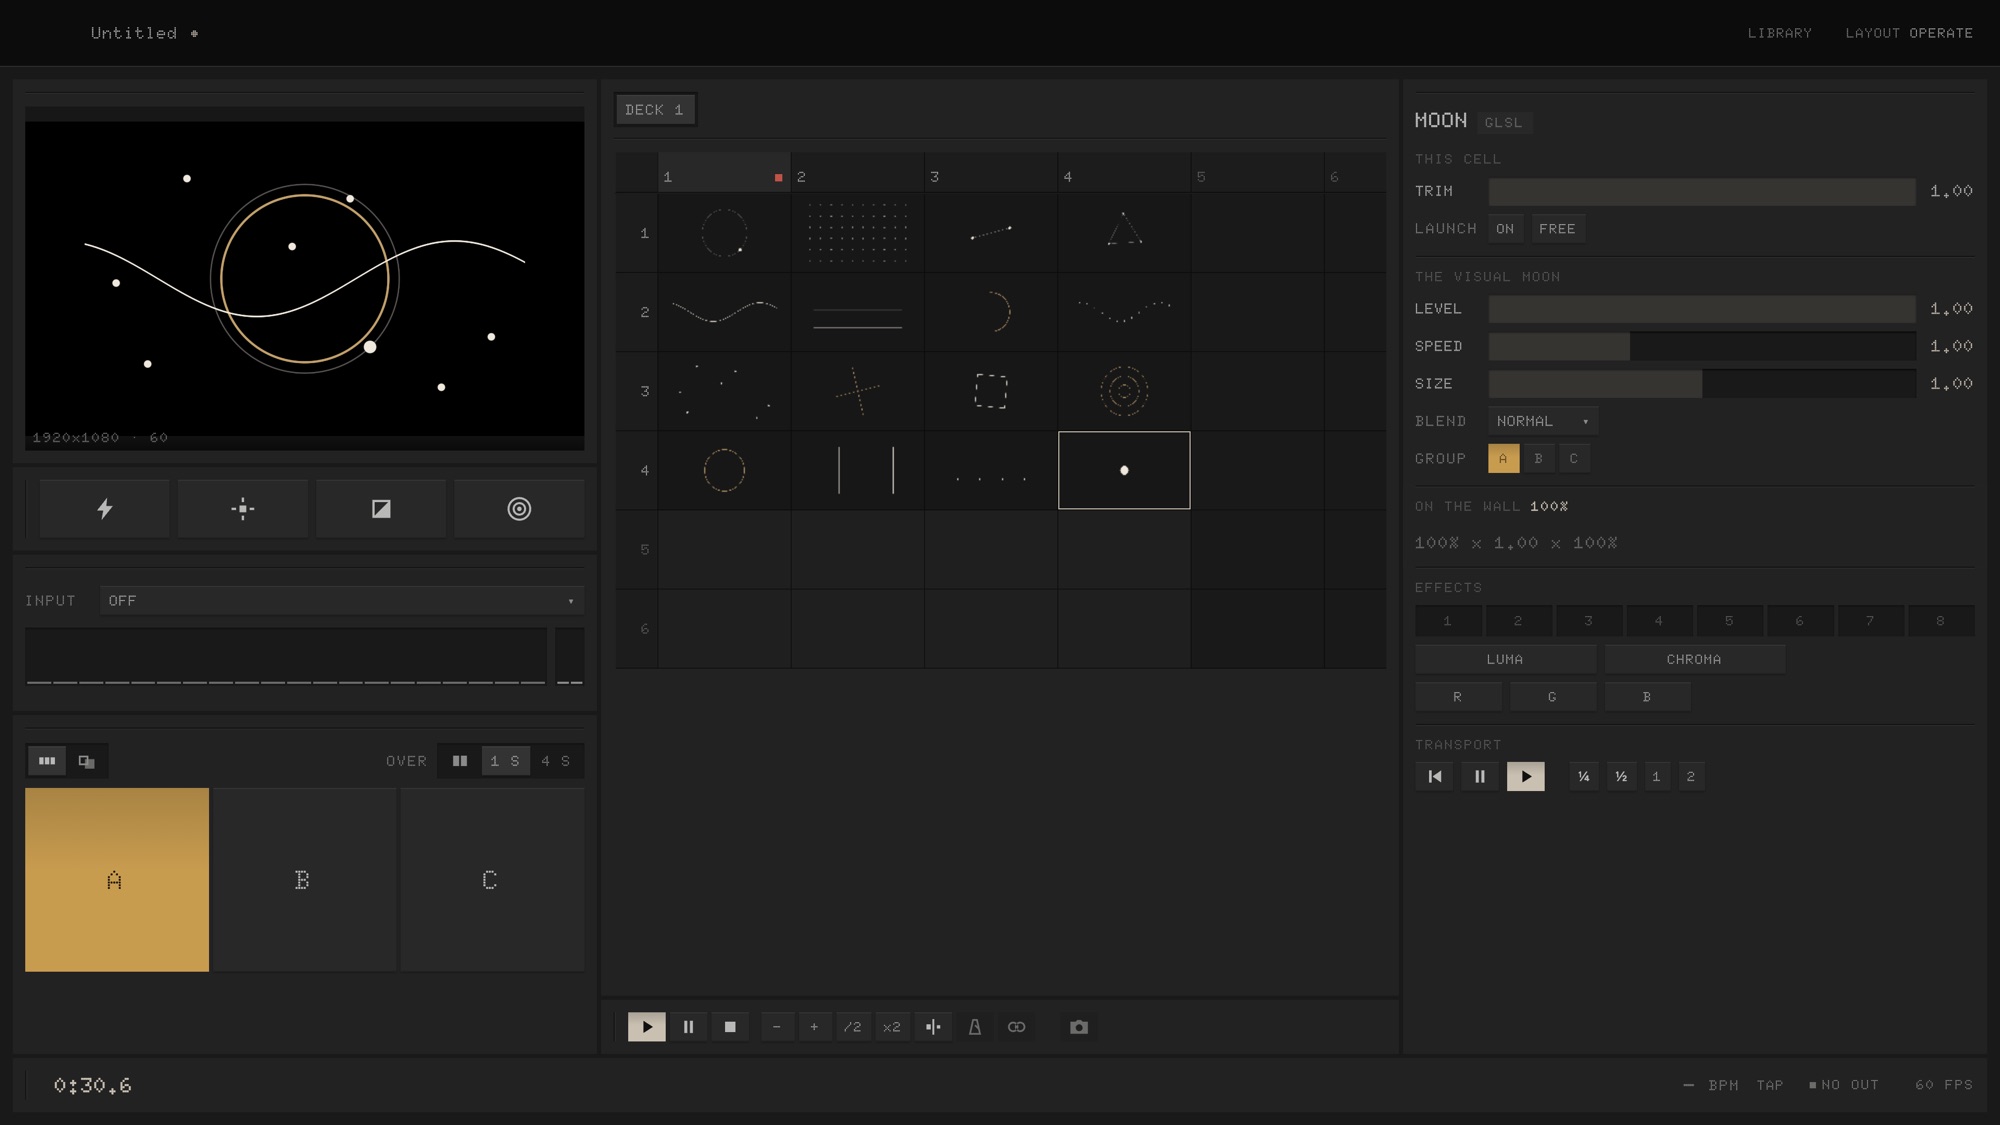Switch to LAYOUT mode

(x=1872, y=33)
